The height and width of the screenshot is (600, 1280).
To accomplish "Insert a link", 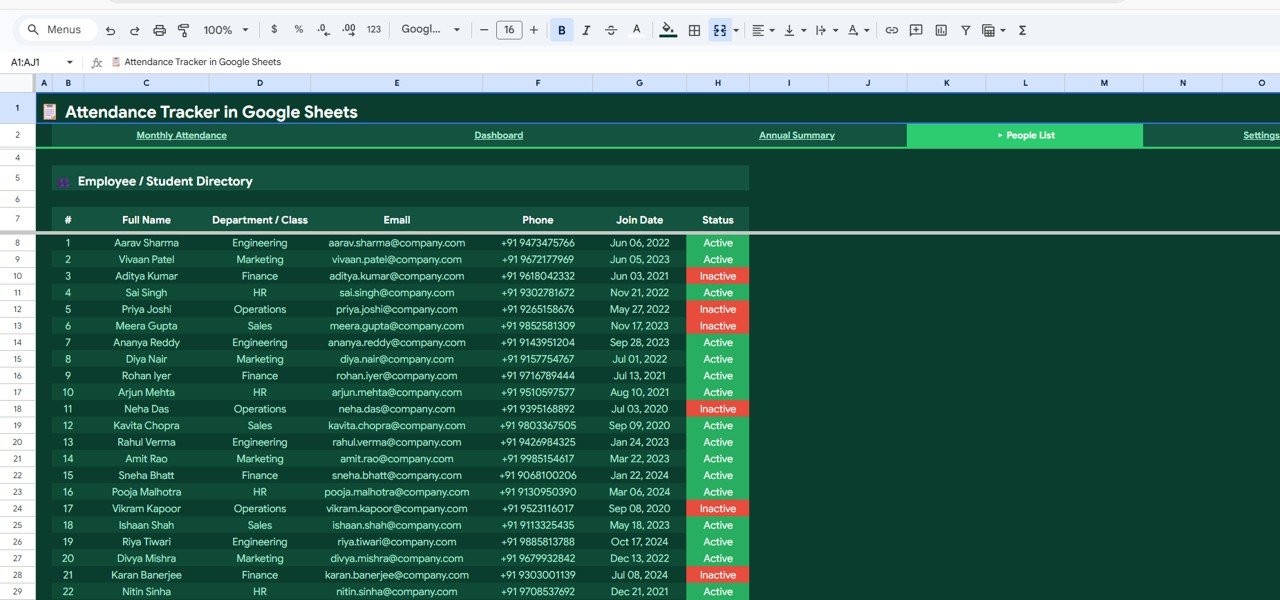I will [891, 30].
